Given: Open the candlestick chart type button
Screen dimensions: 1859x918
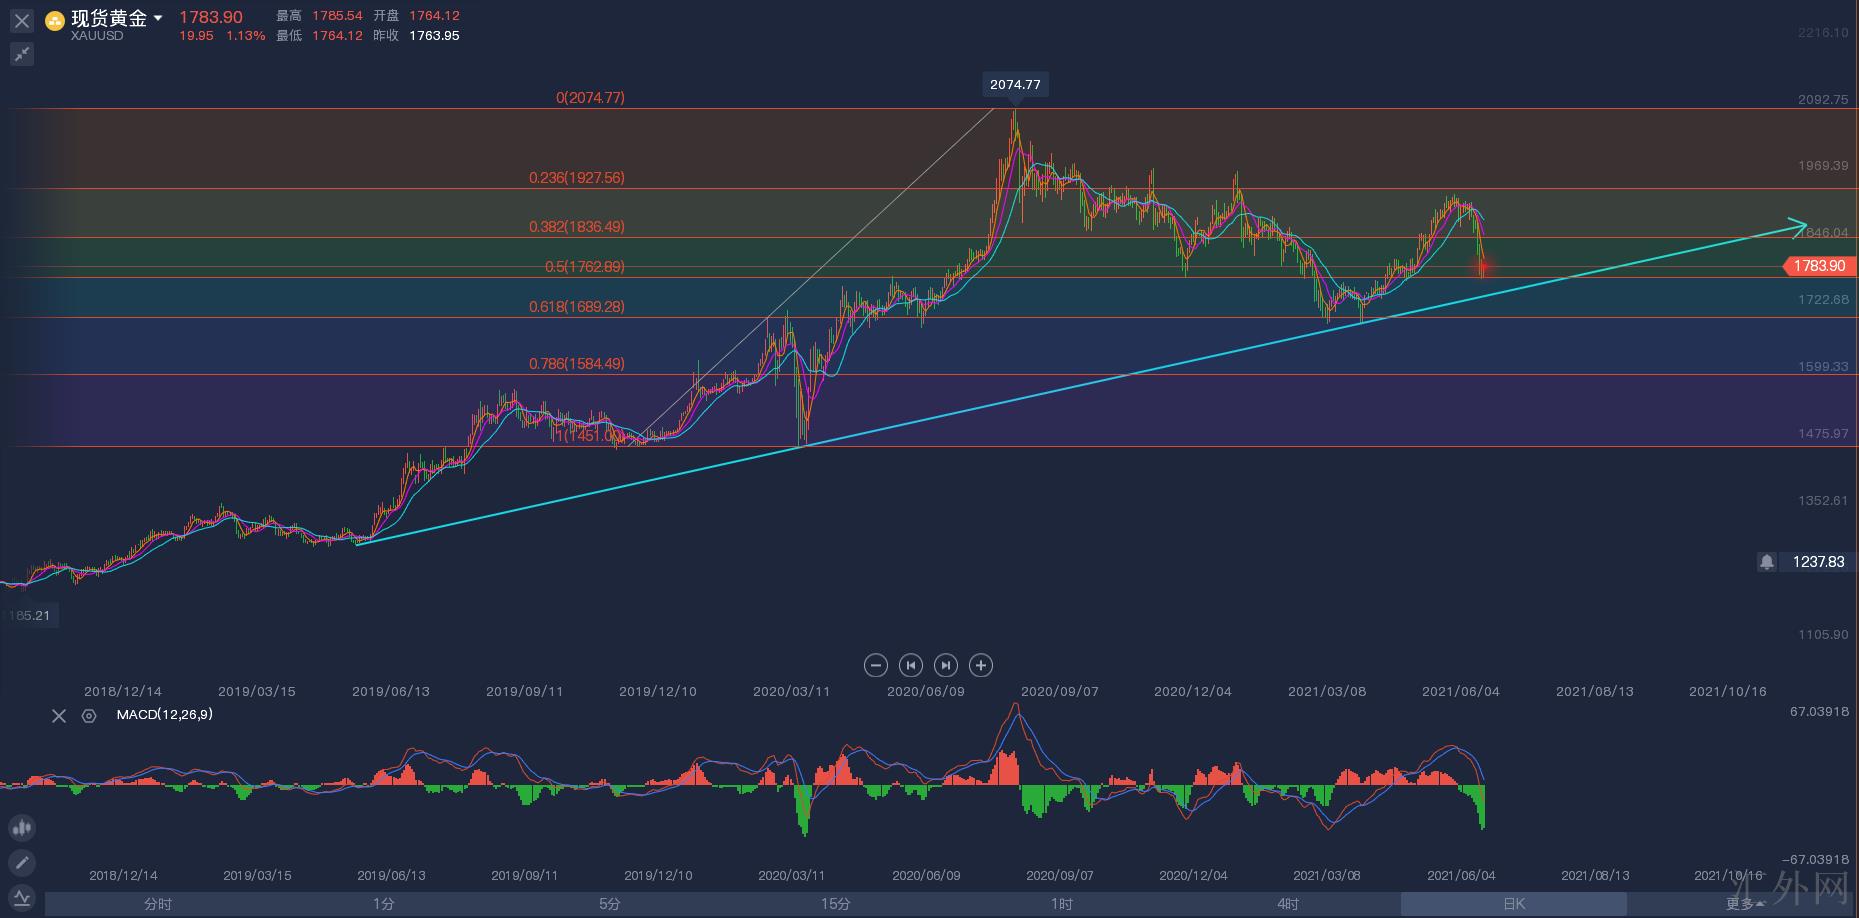Looking at the screenshot, I should click(x=22, y=828).
